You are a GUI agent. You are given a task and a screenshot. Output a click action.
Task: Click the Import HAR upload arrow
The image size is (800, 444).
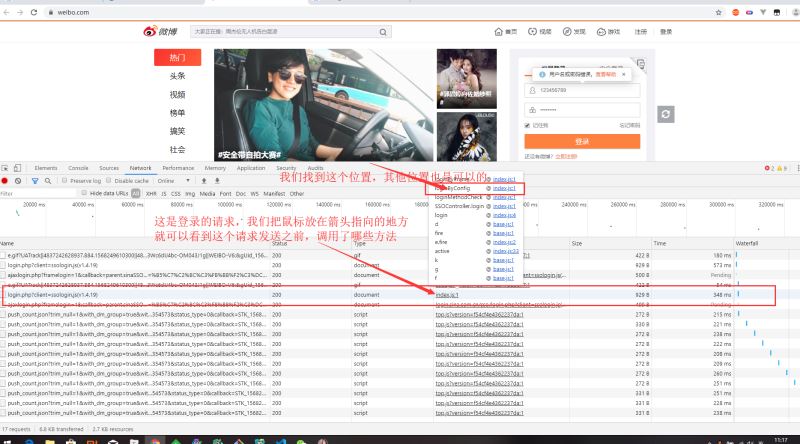point(204,181)
